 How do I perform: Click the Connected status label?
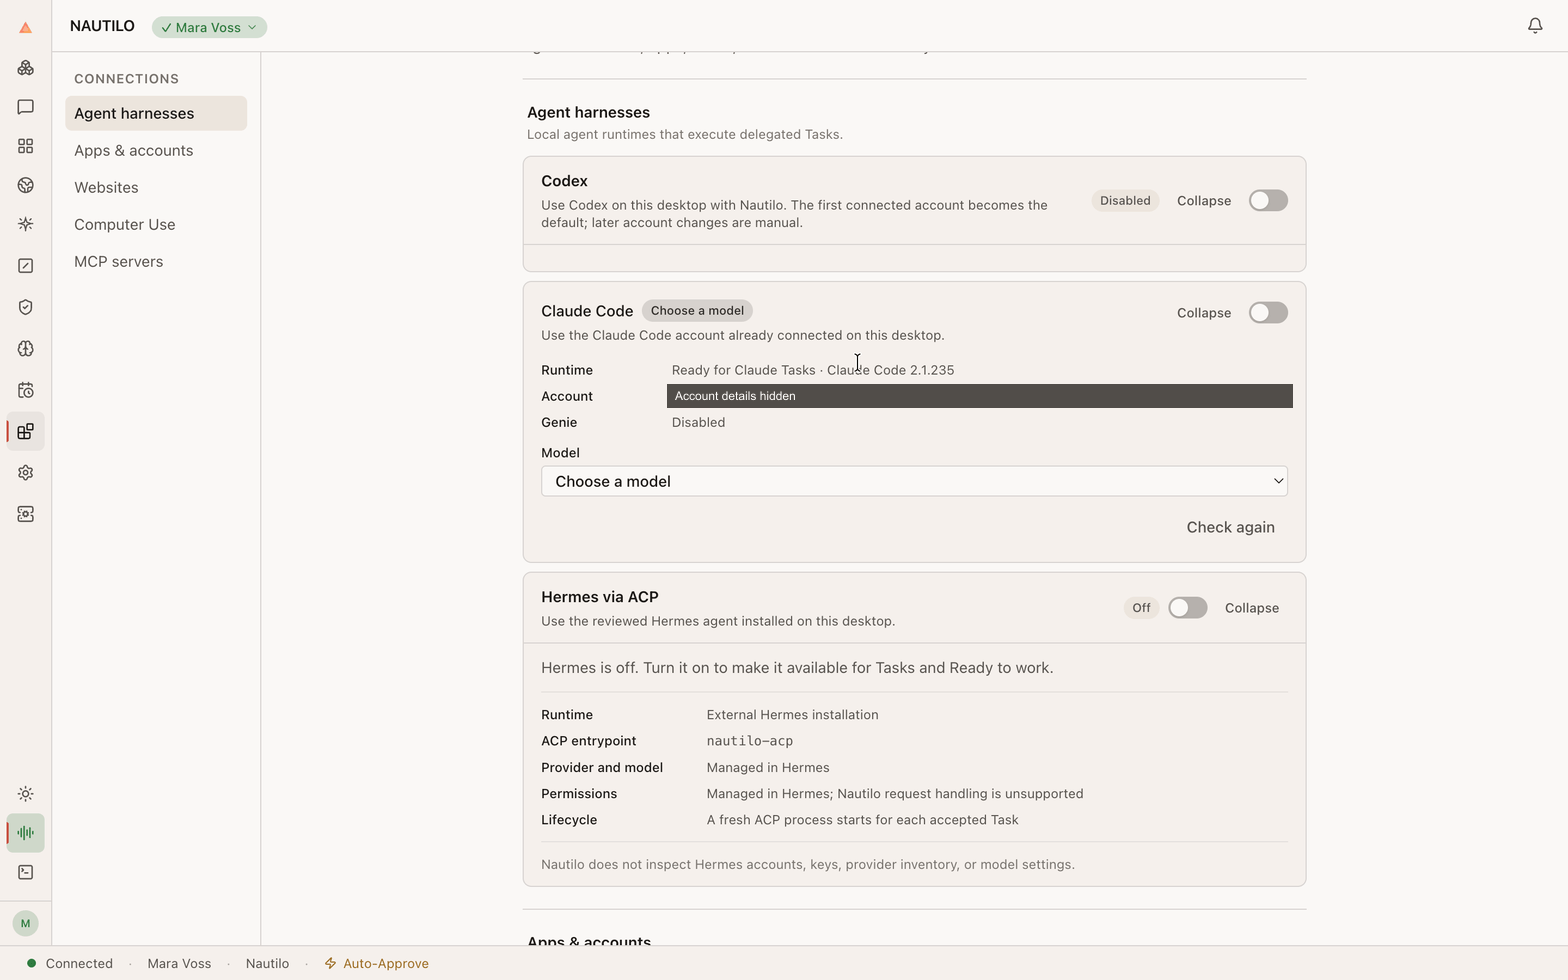coord(79,964)
